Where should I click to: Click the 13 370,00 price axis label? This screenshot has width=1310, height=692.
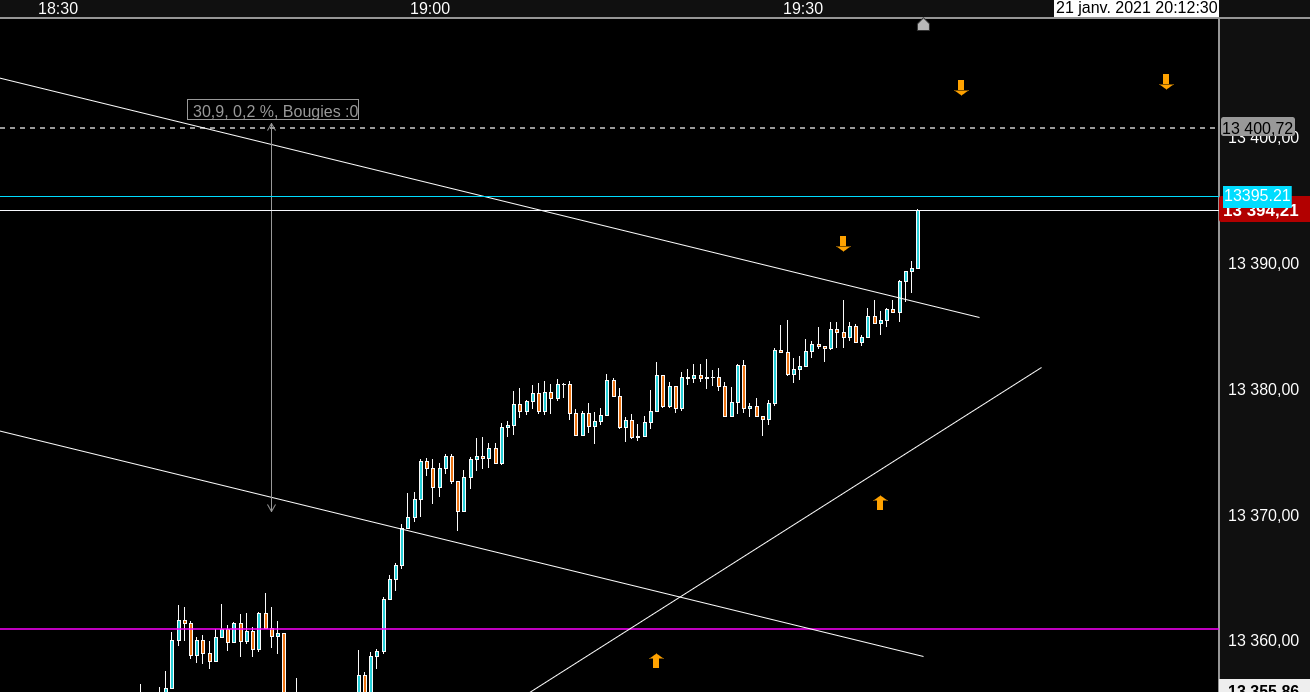point(1263,516)
